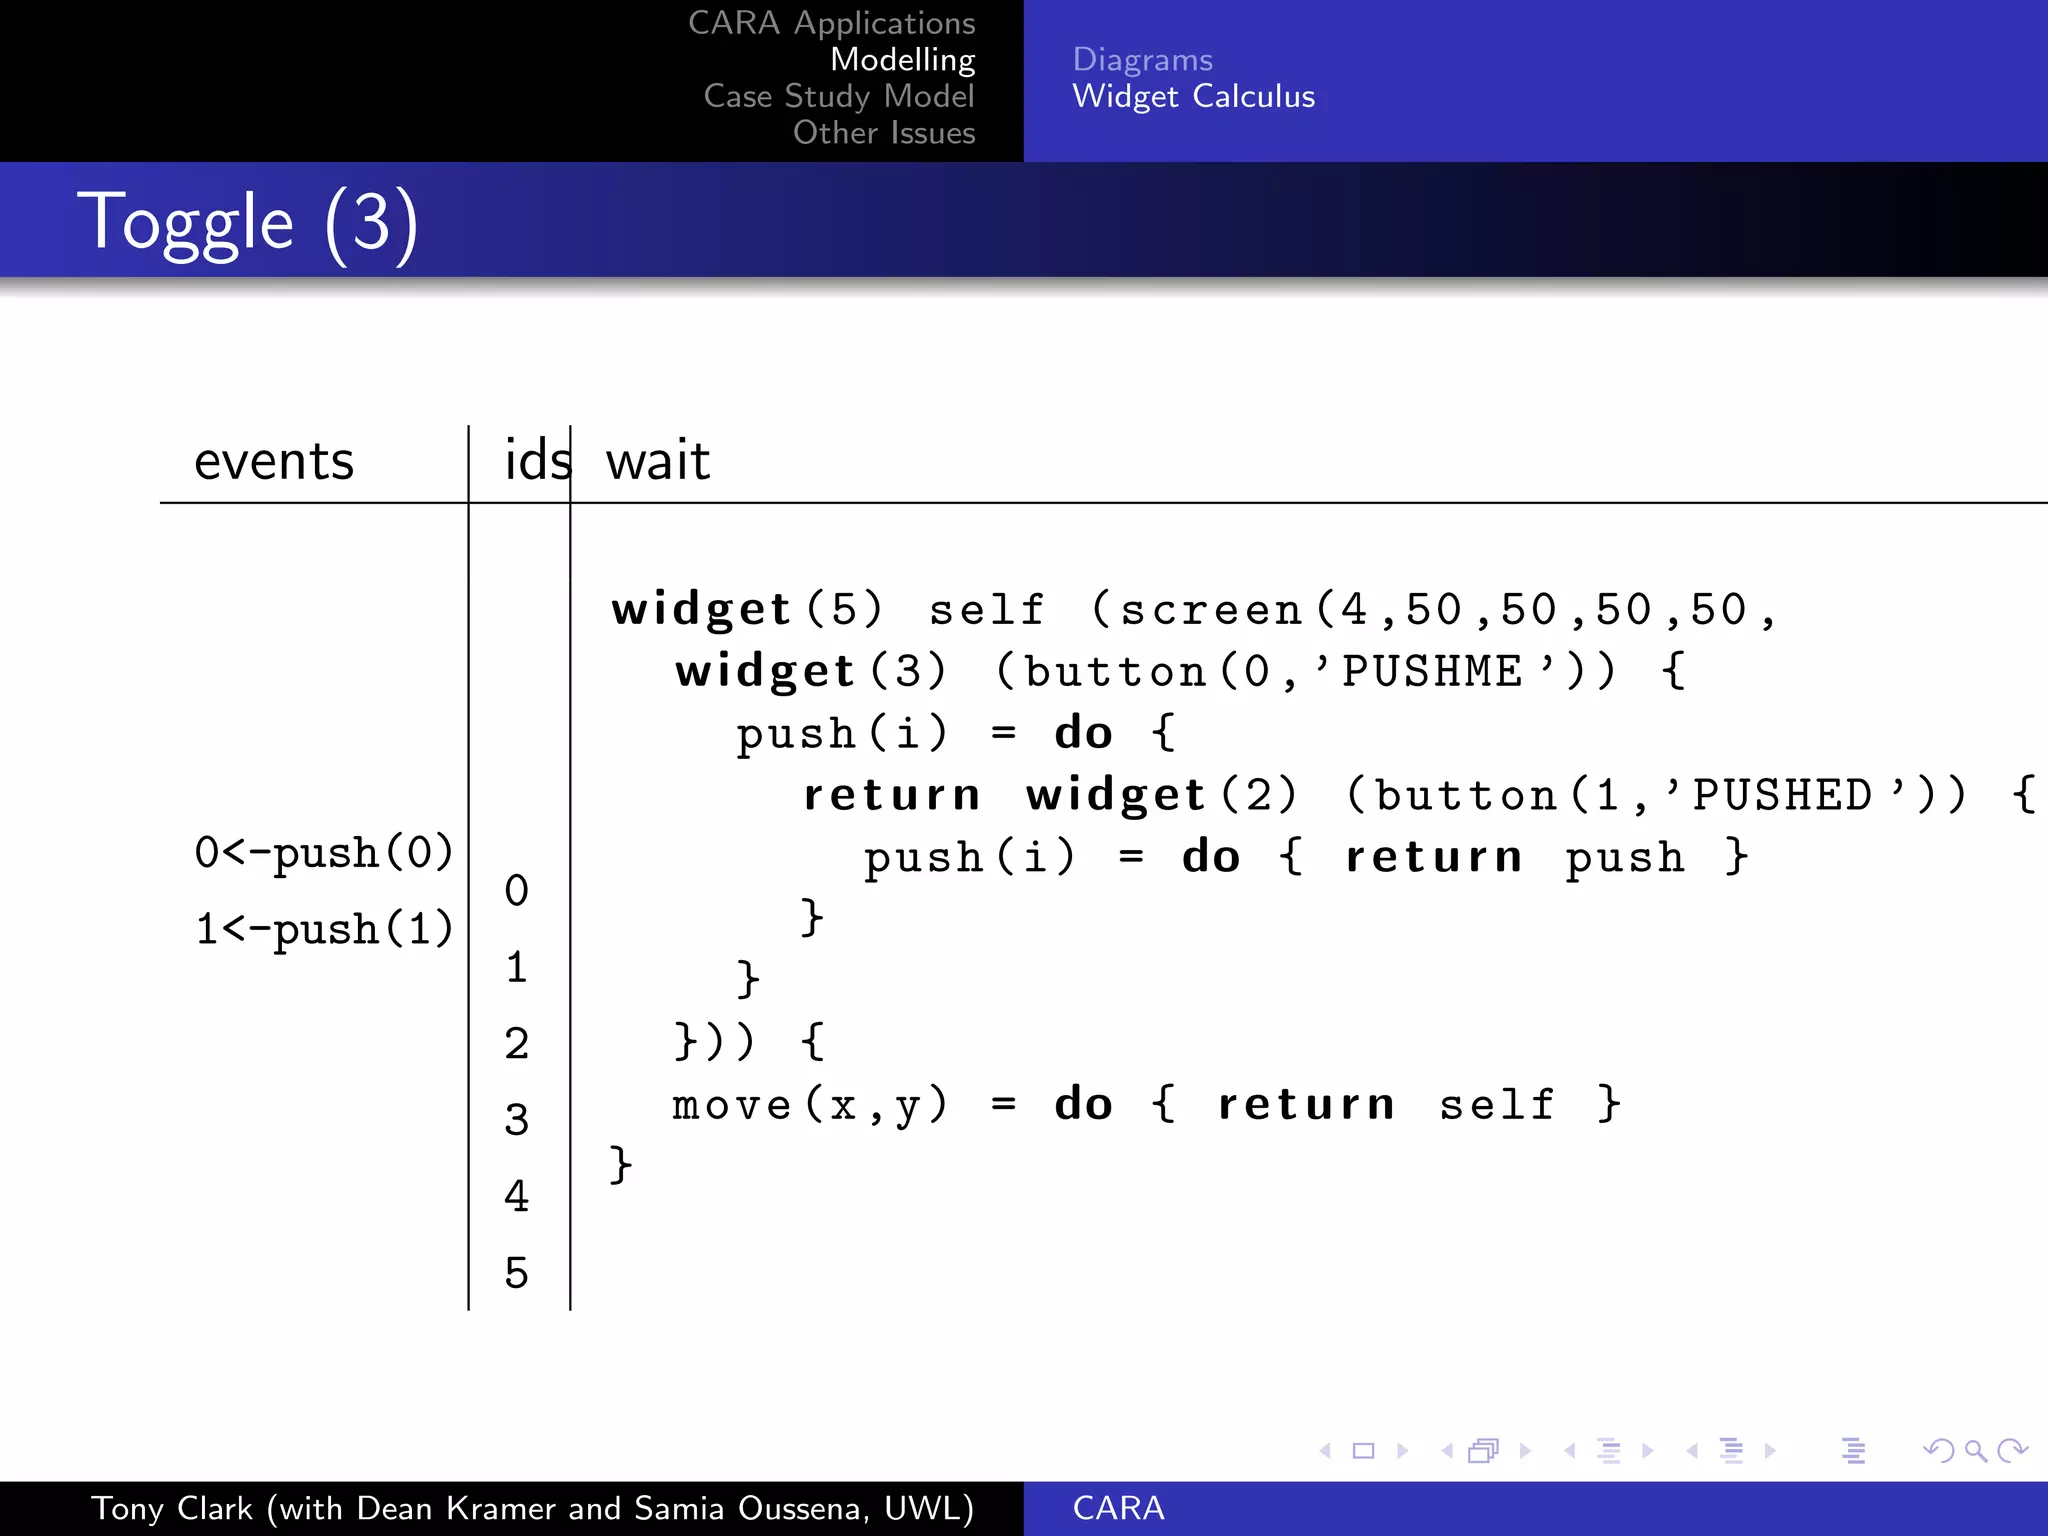Go to the previous frame arrow
The height and width of the screenshot is (1536, 2048).
[x=1447, y=1450]
